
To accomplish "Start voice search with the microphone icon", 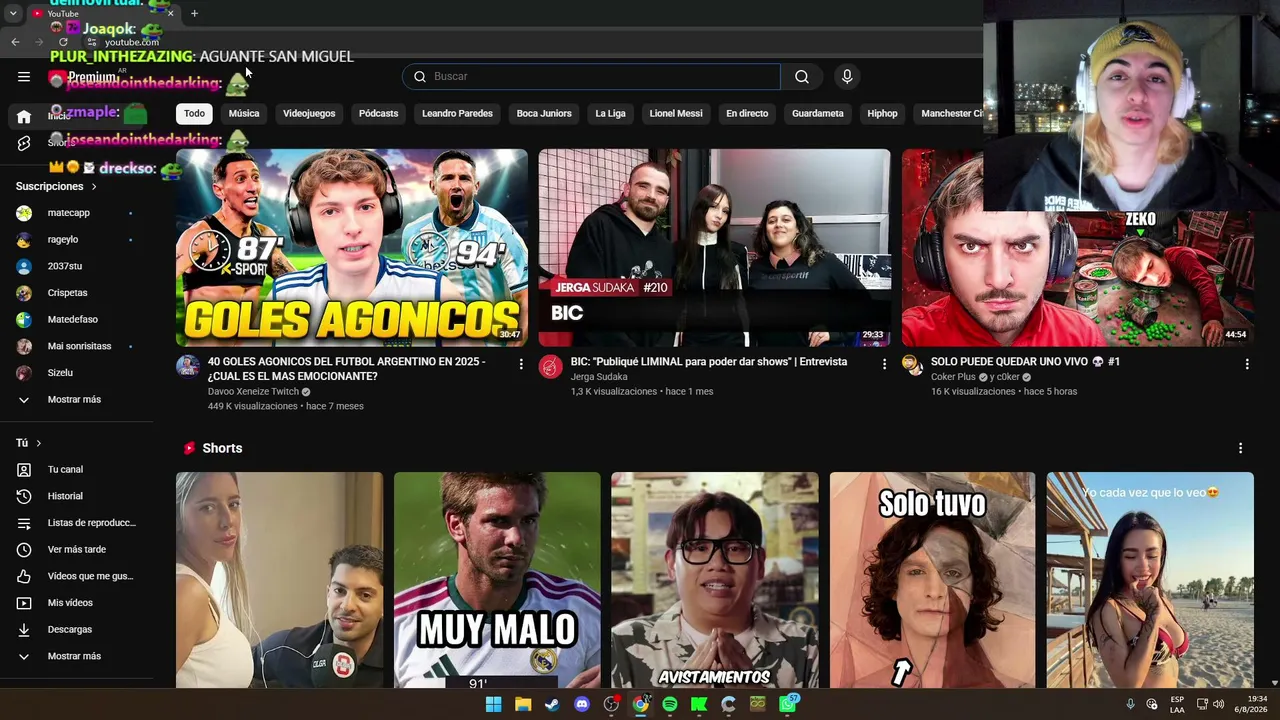I will [x=847, y=77].
